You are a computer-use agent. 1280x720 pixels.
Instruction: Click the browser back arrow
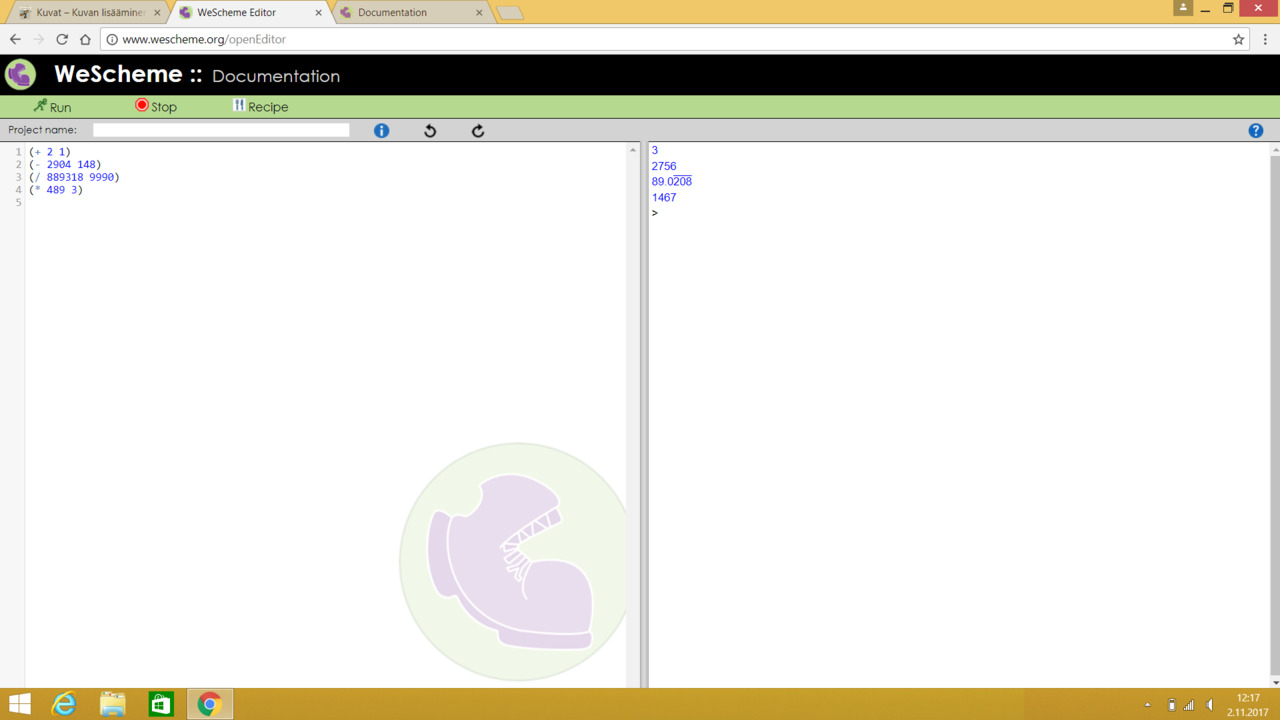[15, 40]
